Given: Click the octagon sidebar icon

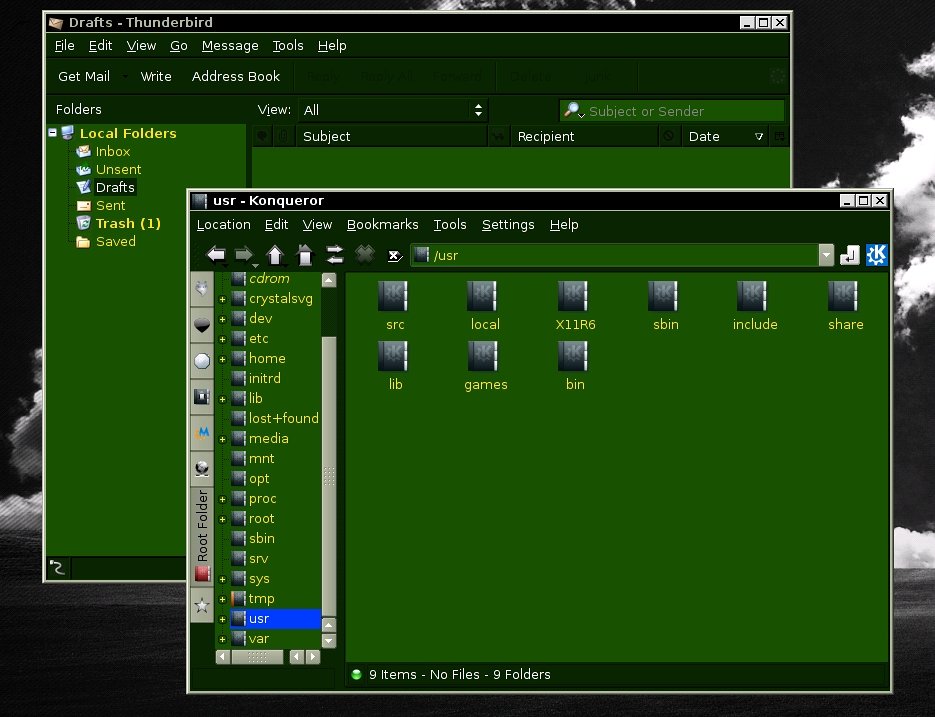Looking at the screenshot, I should pos(202,361).
